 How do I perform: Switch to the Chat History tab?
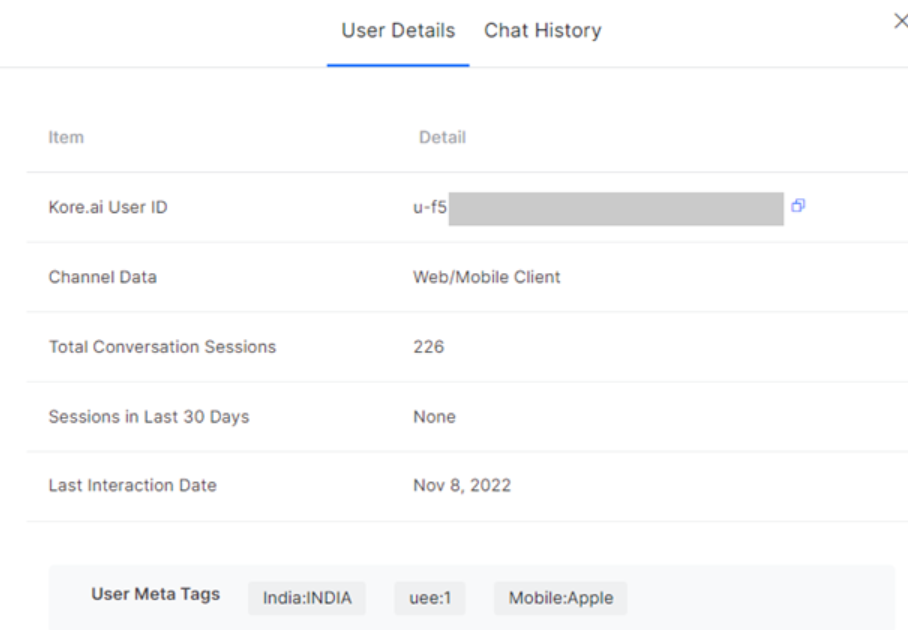point(542,31)
